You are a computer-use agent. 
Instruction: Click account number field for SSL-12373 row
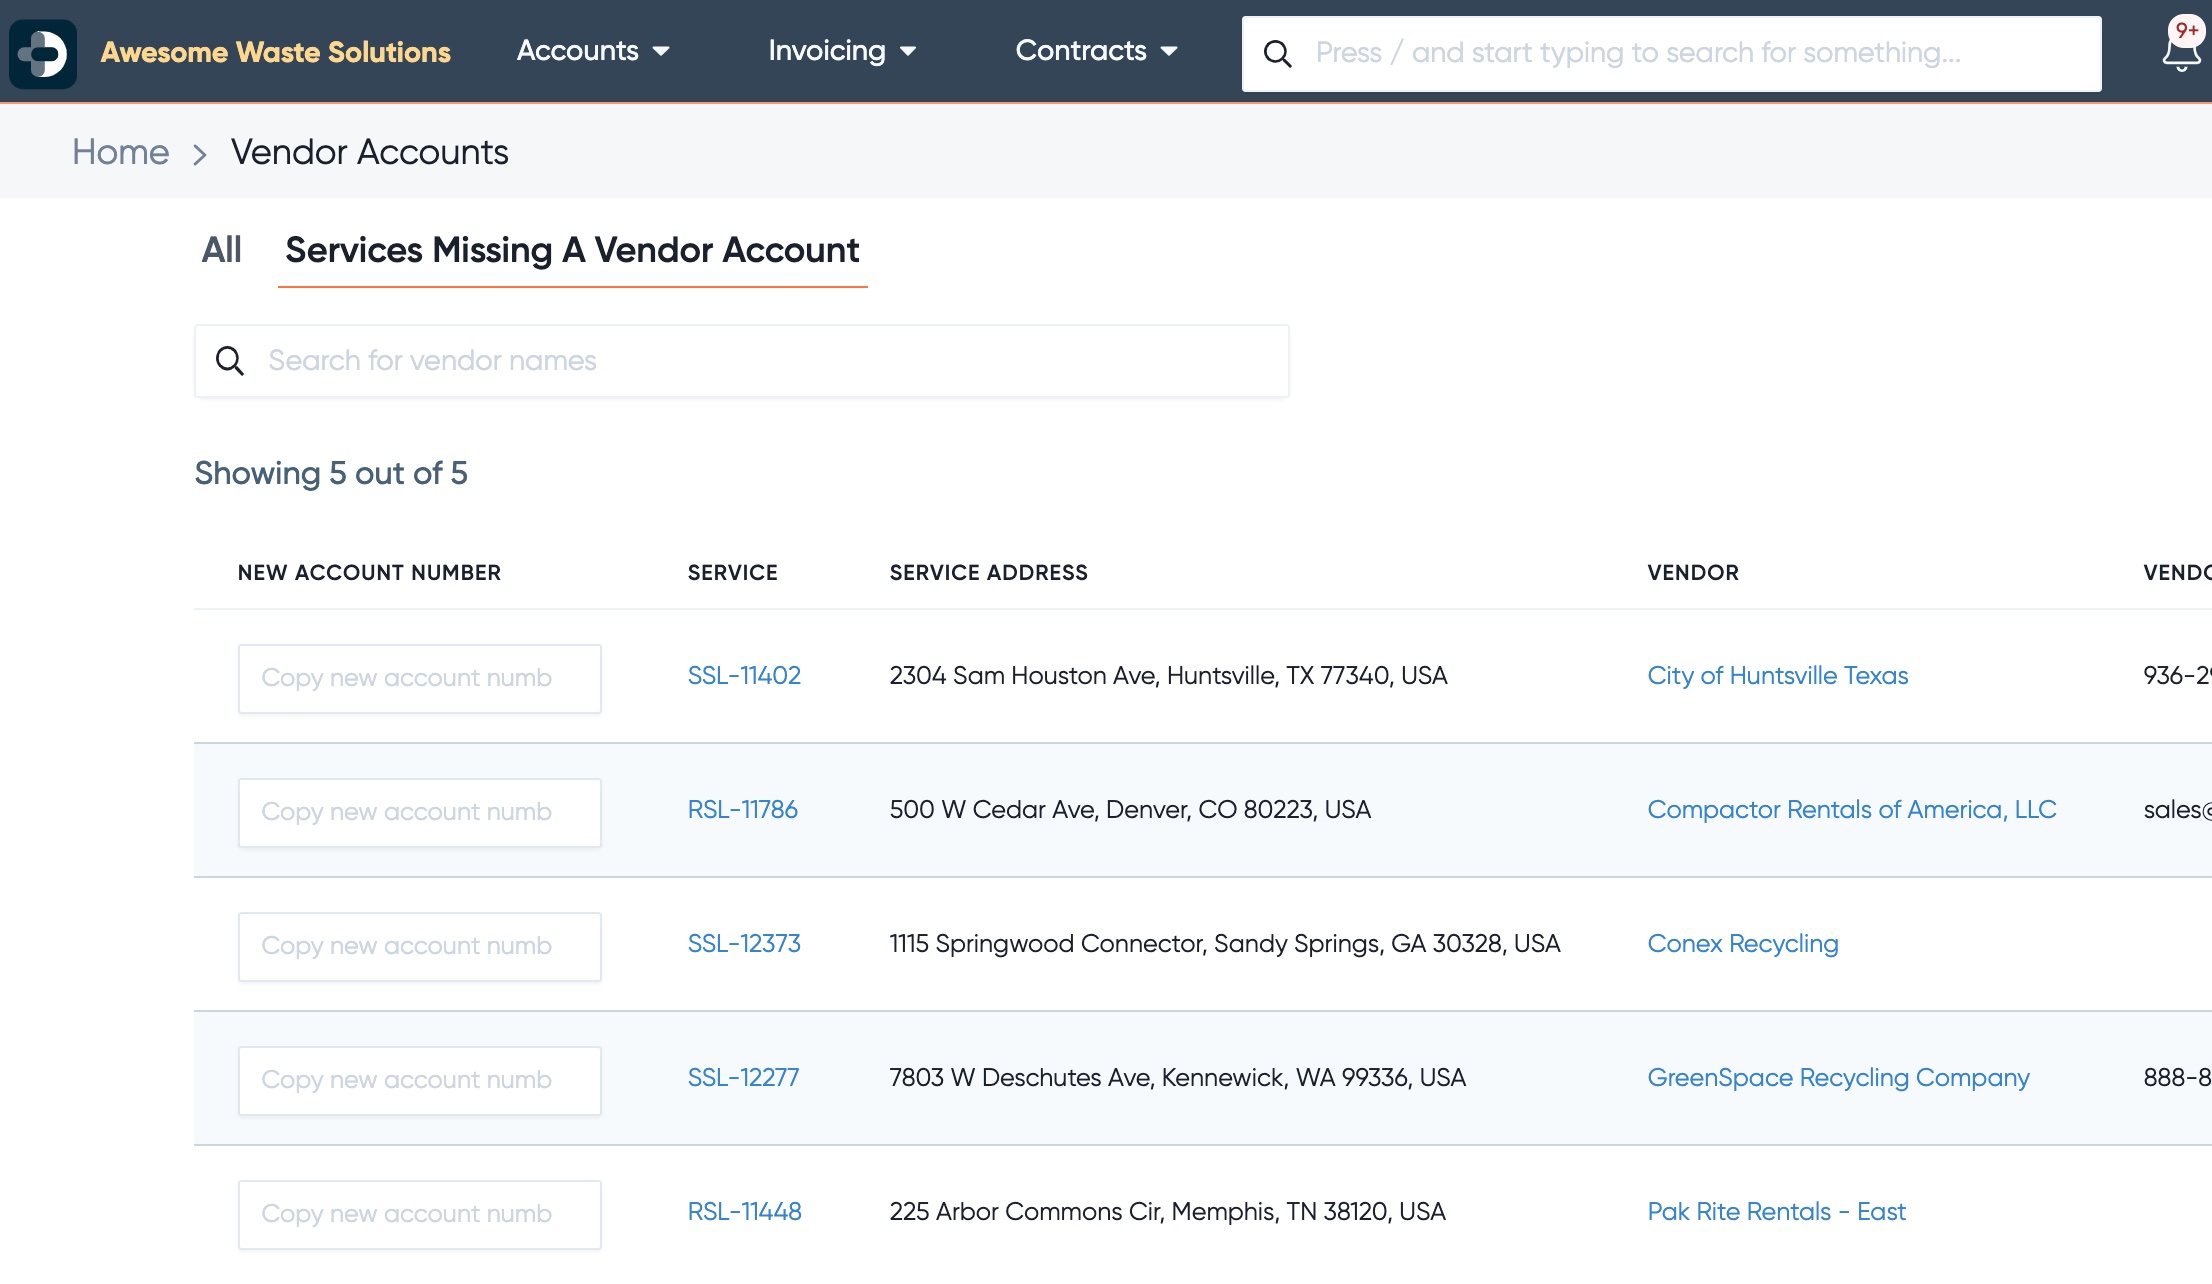pyautogui.click(x=419, y=946)
